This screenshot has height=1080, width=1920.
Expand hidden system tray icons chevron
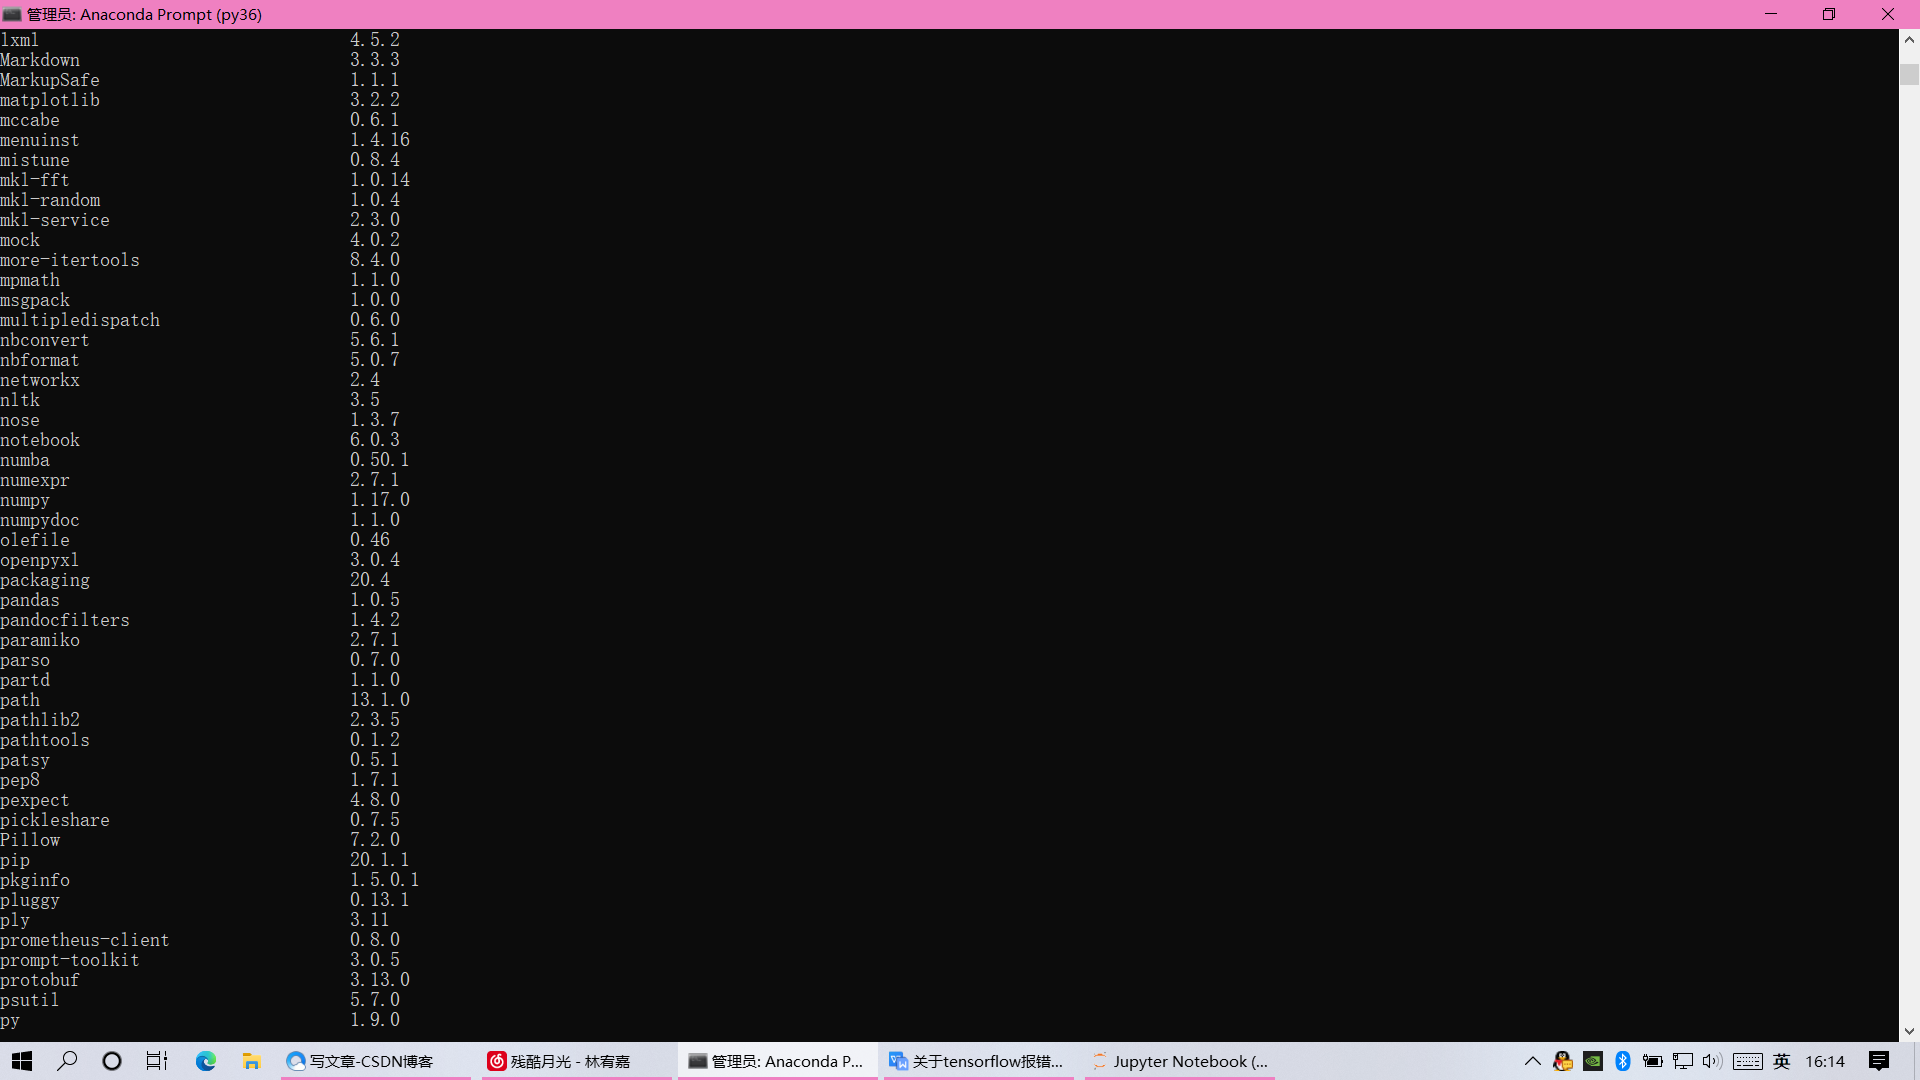coord(1532,1061)
